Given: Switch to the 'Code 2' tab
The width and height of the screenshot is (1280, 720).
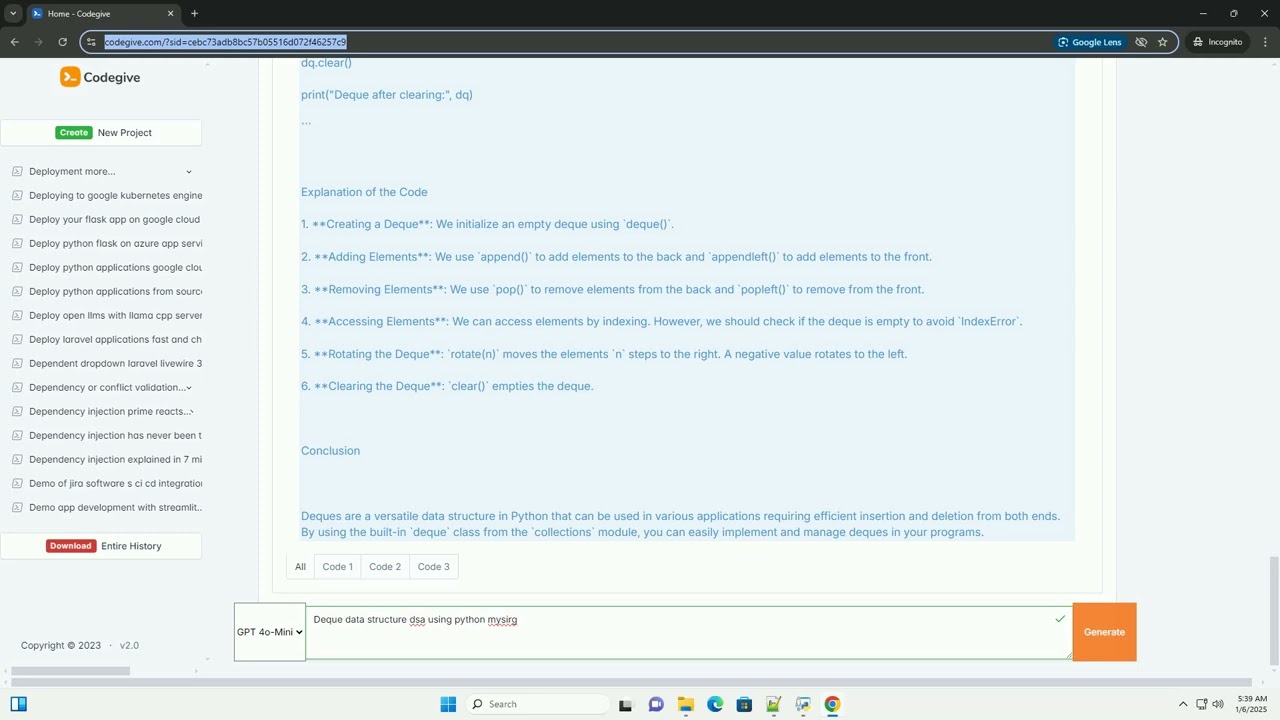Looking at the screenshot, I should (x=385, y=567).
